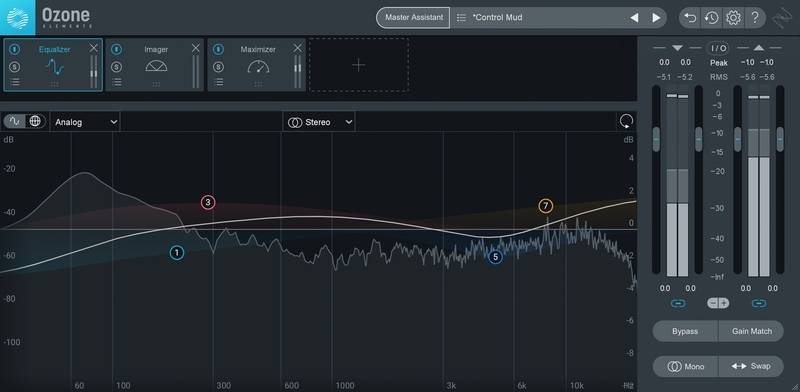Click the iZotope logo in top-right corner
The width and height of the screenshot is (800, 392).
click(x=782, y=18)
